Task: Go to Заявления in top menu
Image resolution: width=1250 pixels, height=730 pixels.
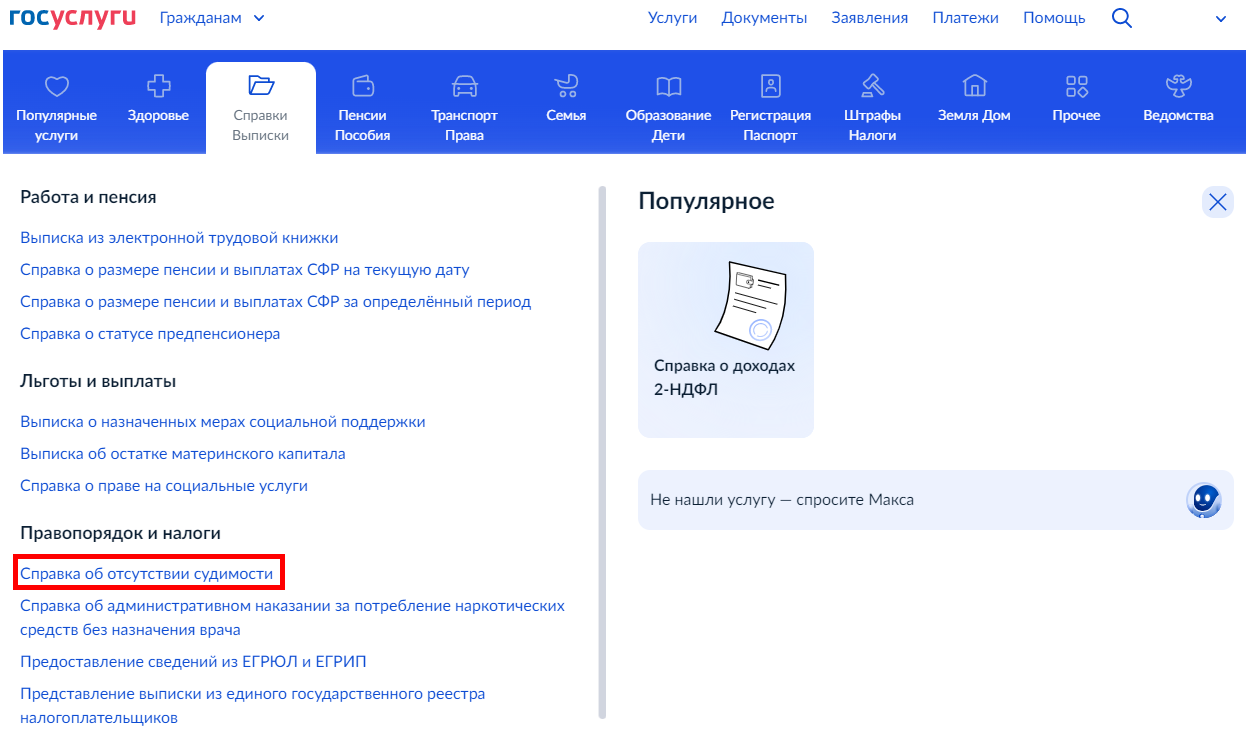Action: point(870,18)
